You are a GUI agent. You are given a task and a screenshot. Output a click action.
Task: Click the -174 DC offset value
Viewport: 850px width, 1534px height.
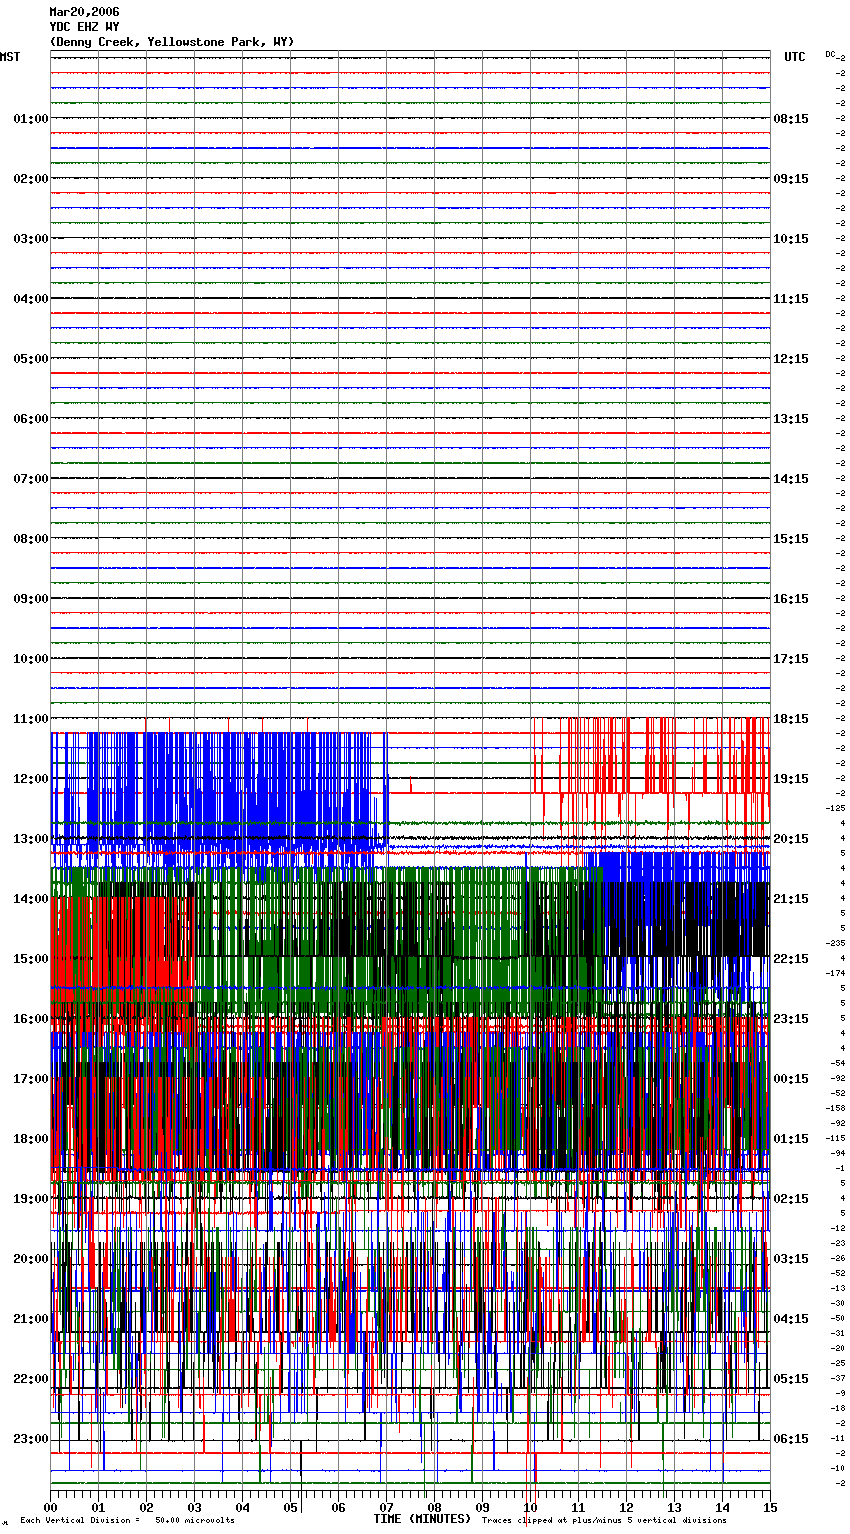pyautogui.click(x=836, y=973)
